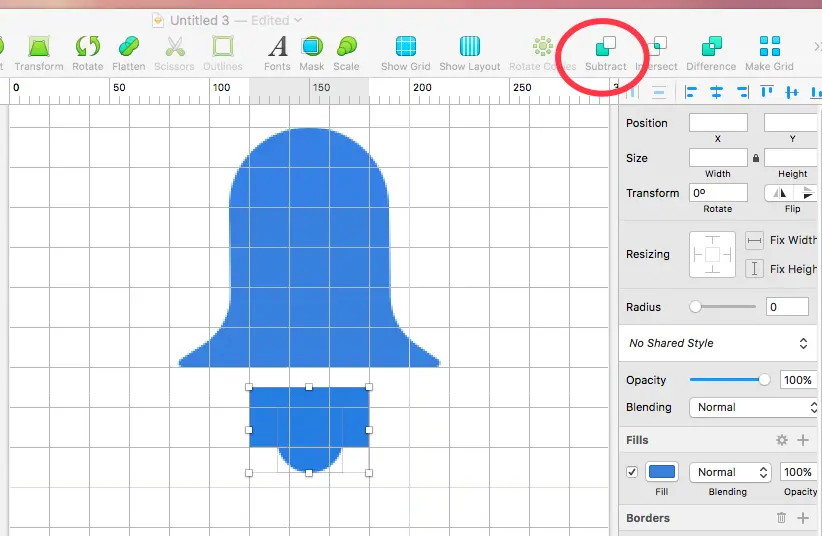Click the Width input field
Image resolution: width=822 pixels, height=536 pixels.
[x=718, y=157]
